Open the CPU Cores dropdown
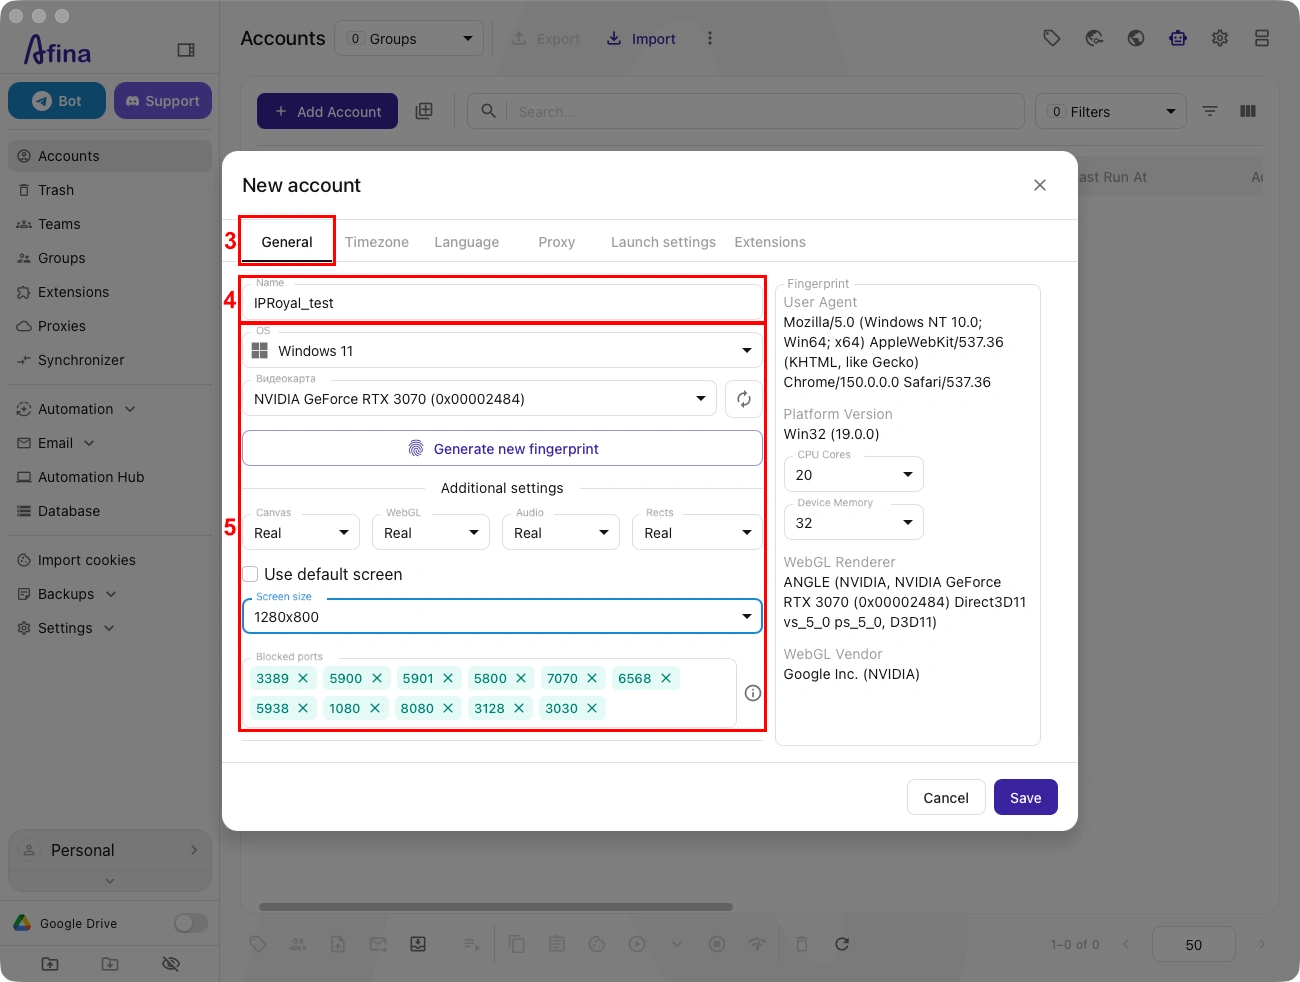This screenshot has width=1300, height=982. 854,474
